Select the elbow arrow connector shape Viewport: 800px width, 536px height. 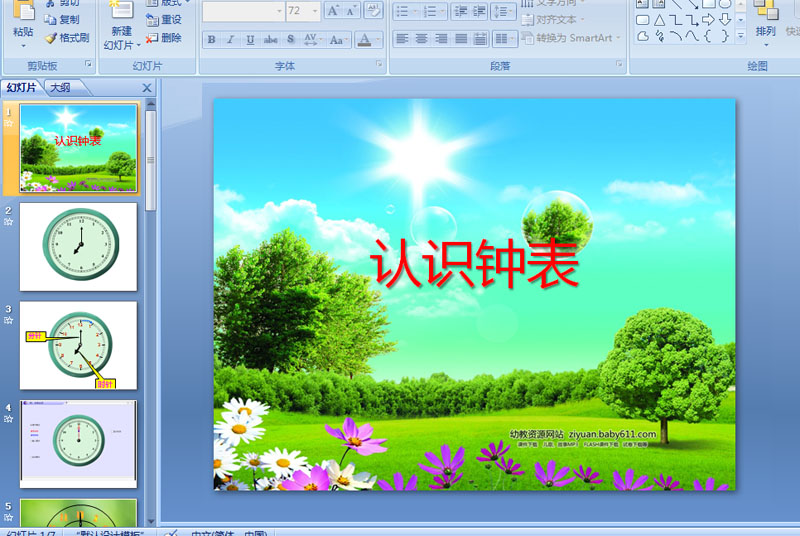click(691, 20)
